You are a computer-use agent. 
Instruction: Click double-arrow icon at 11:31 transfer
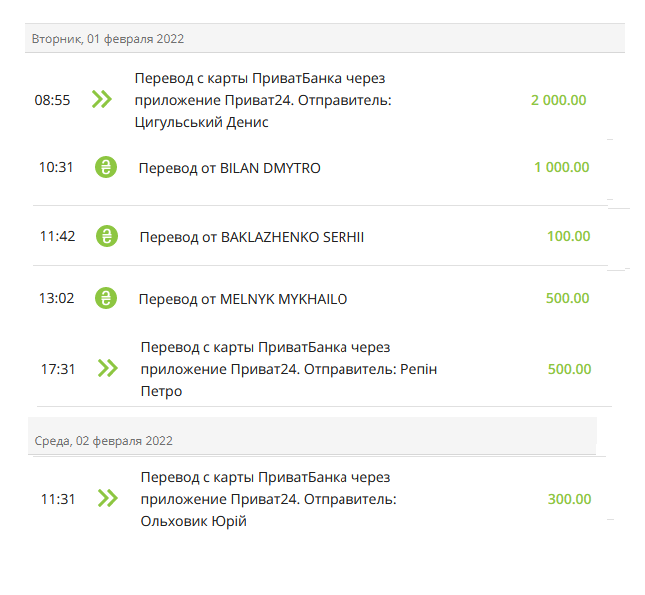click(107, 498)
